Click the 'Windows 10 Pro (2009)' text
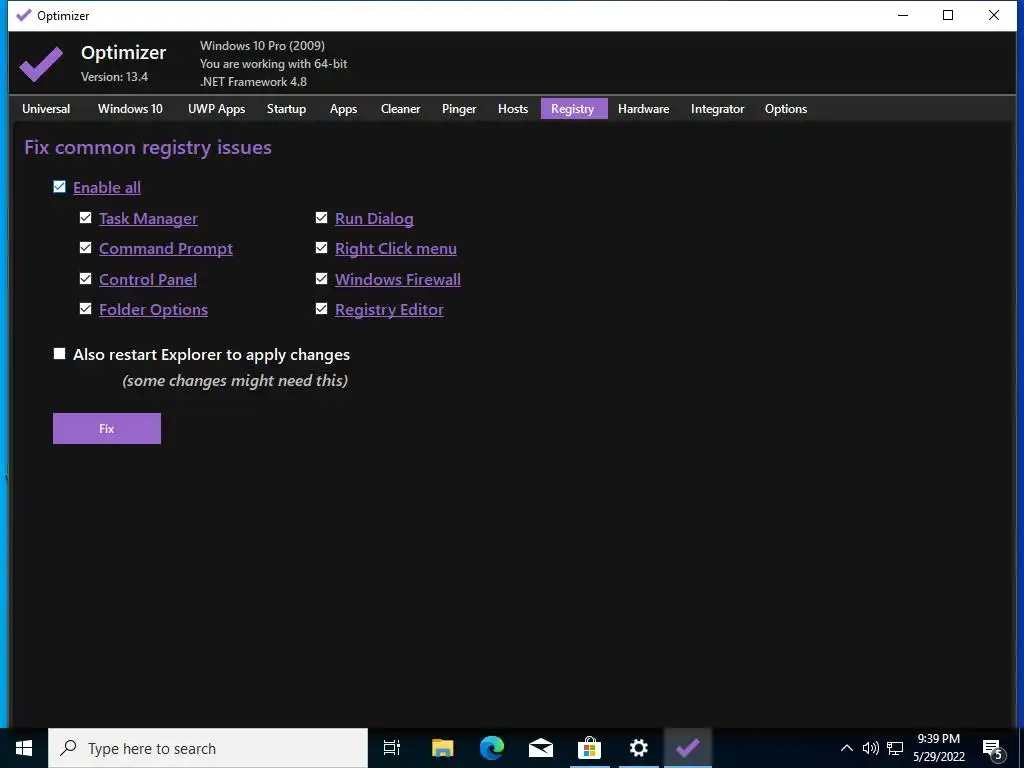Screen dimensions: 1024x768 tap(263, 46)
